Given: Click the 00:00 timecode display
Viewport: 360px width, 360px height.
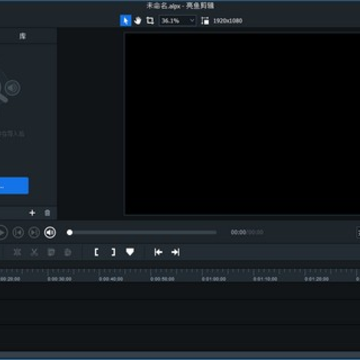Looking at the screenshot, I should 238,232.
